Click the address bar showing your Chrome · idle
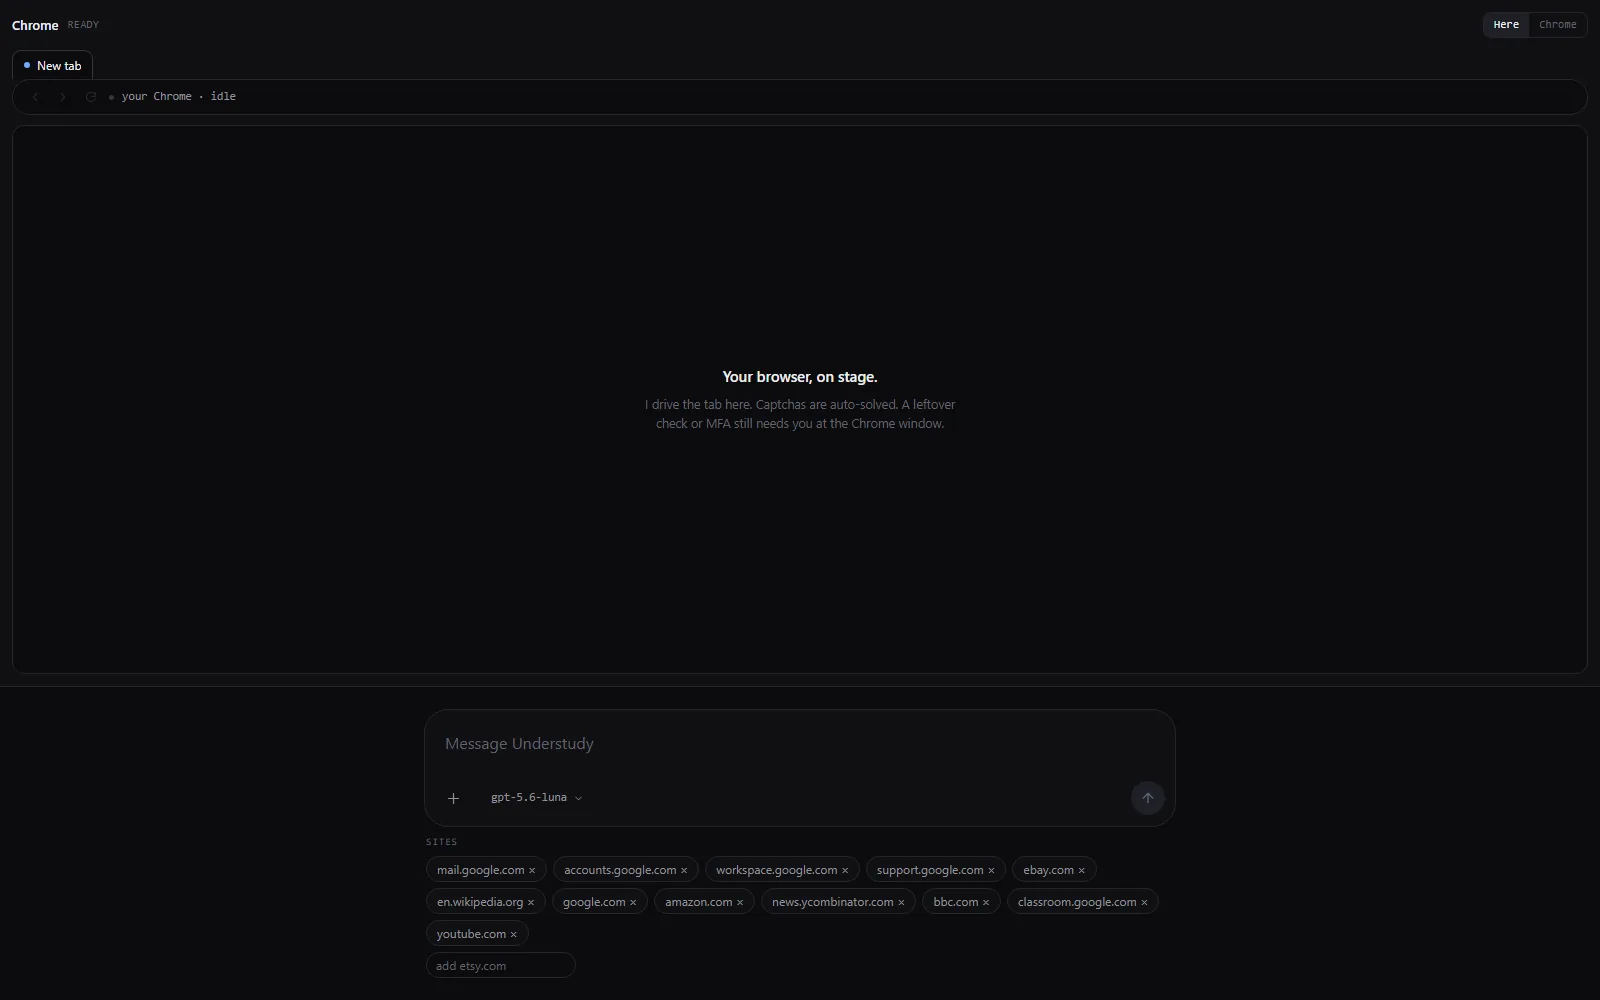 click(x=800, y=97)
